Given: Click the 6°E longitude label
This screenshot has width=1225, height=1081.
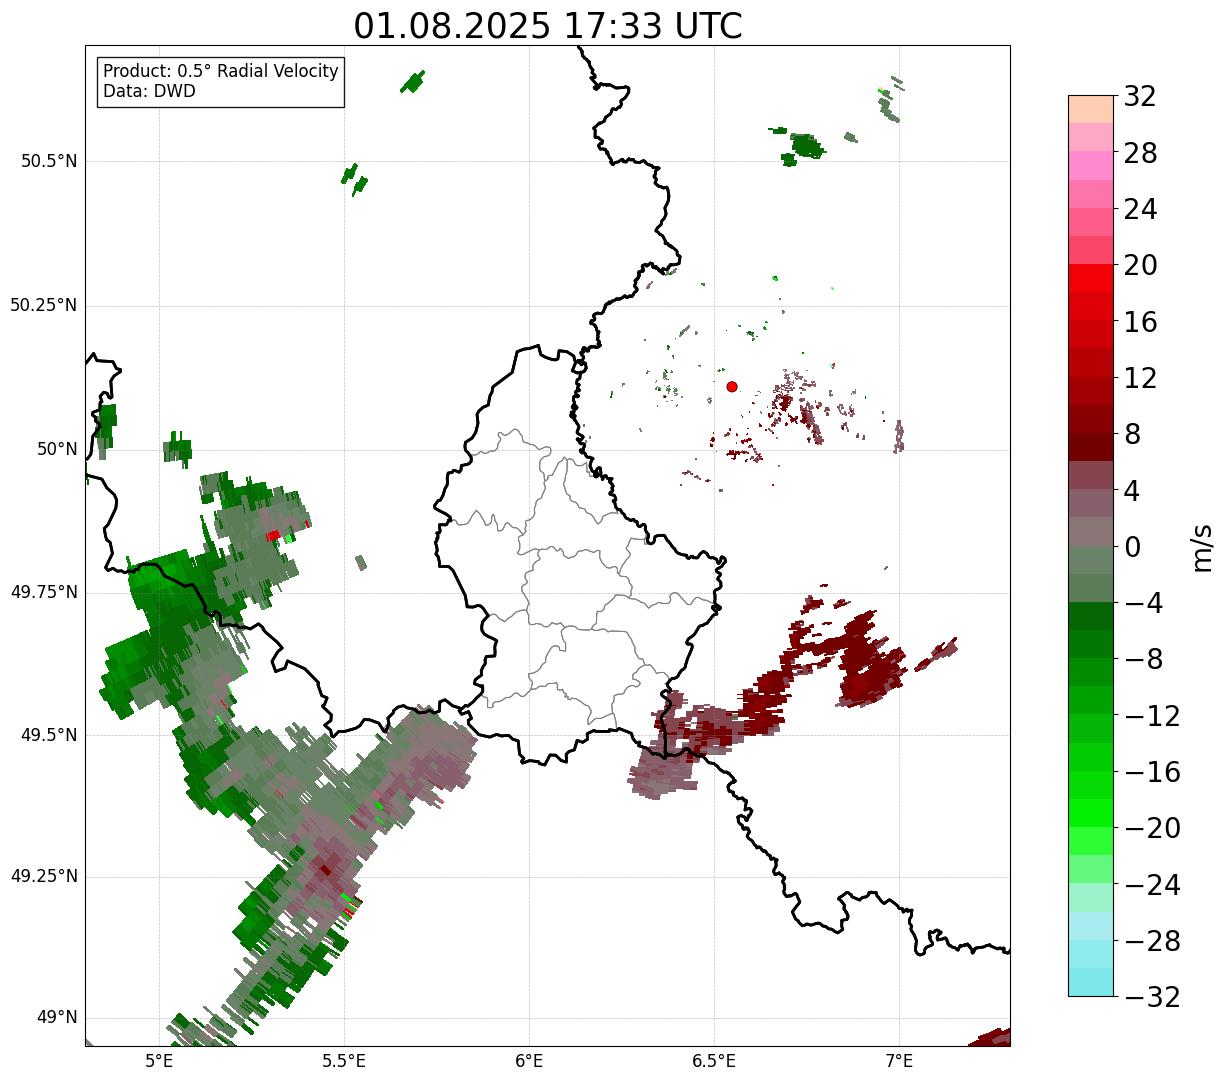Looking at the screenshot, I should point(529,1060).
